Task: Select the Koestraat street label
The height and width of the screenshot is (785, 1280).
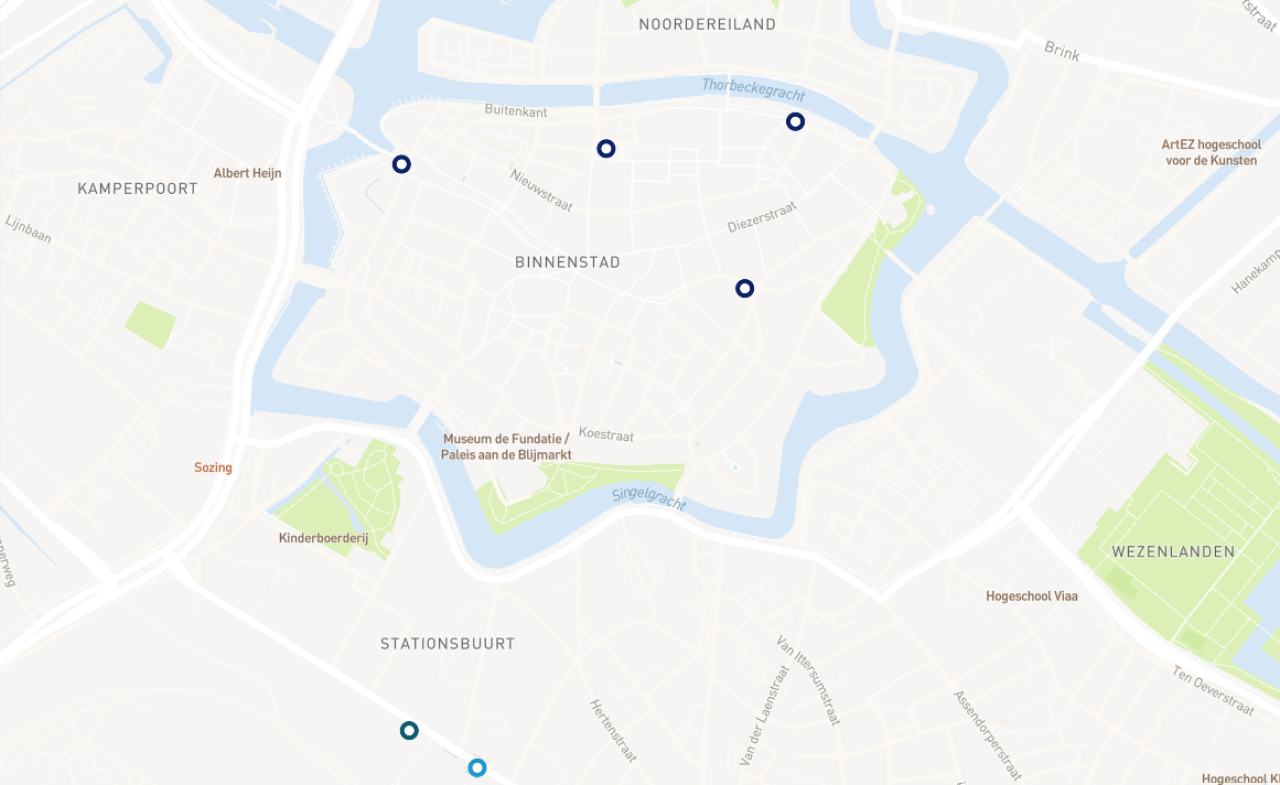Action: click(606, 435)
